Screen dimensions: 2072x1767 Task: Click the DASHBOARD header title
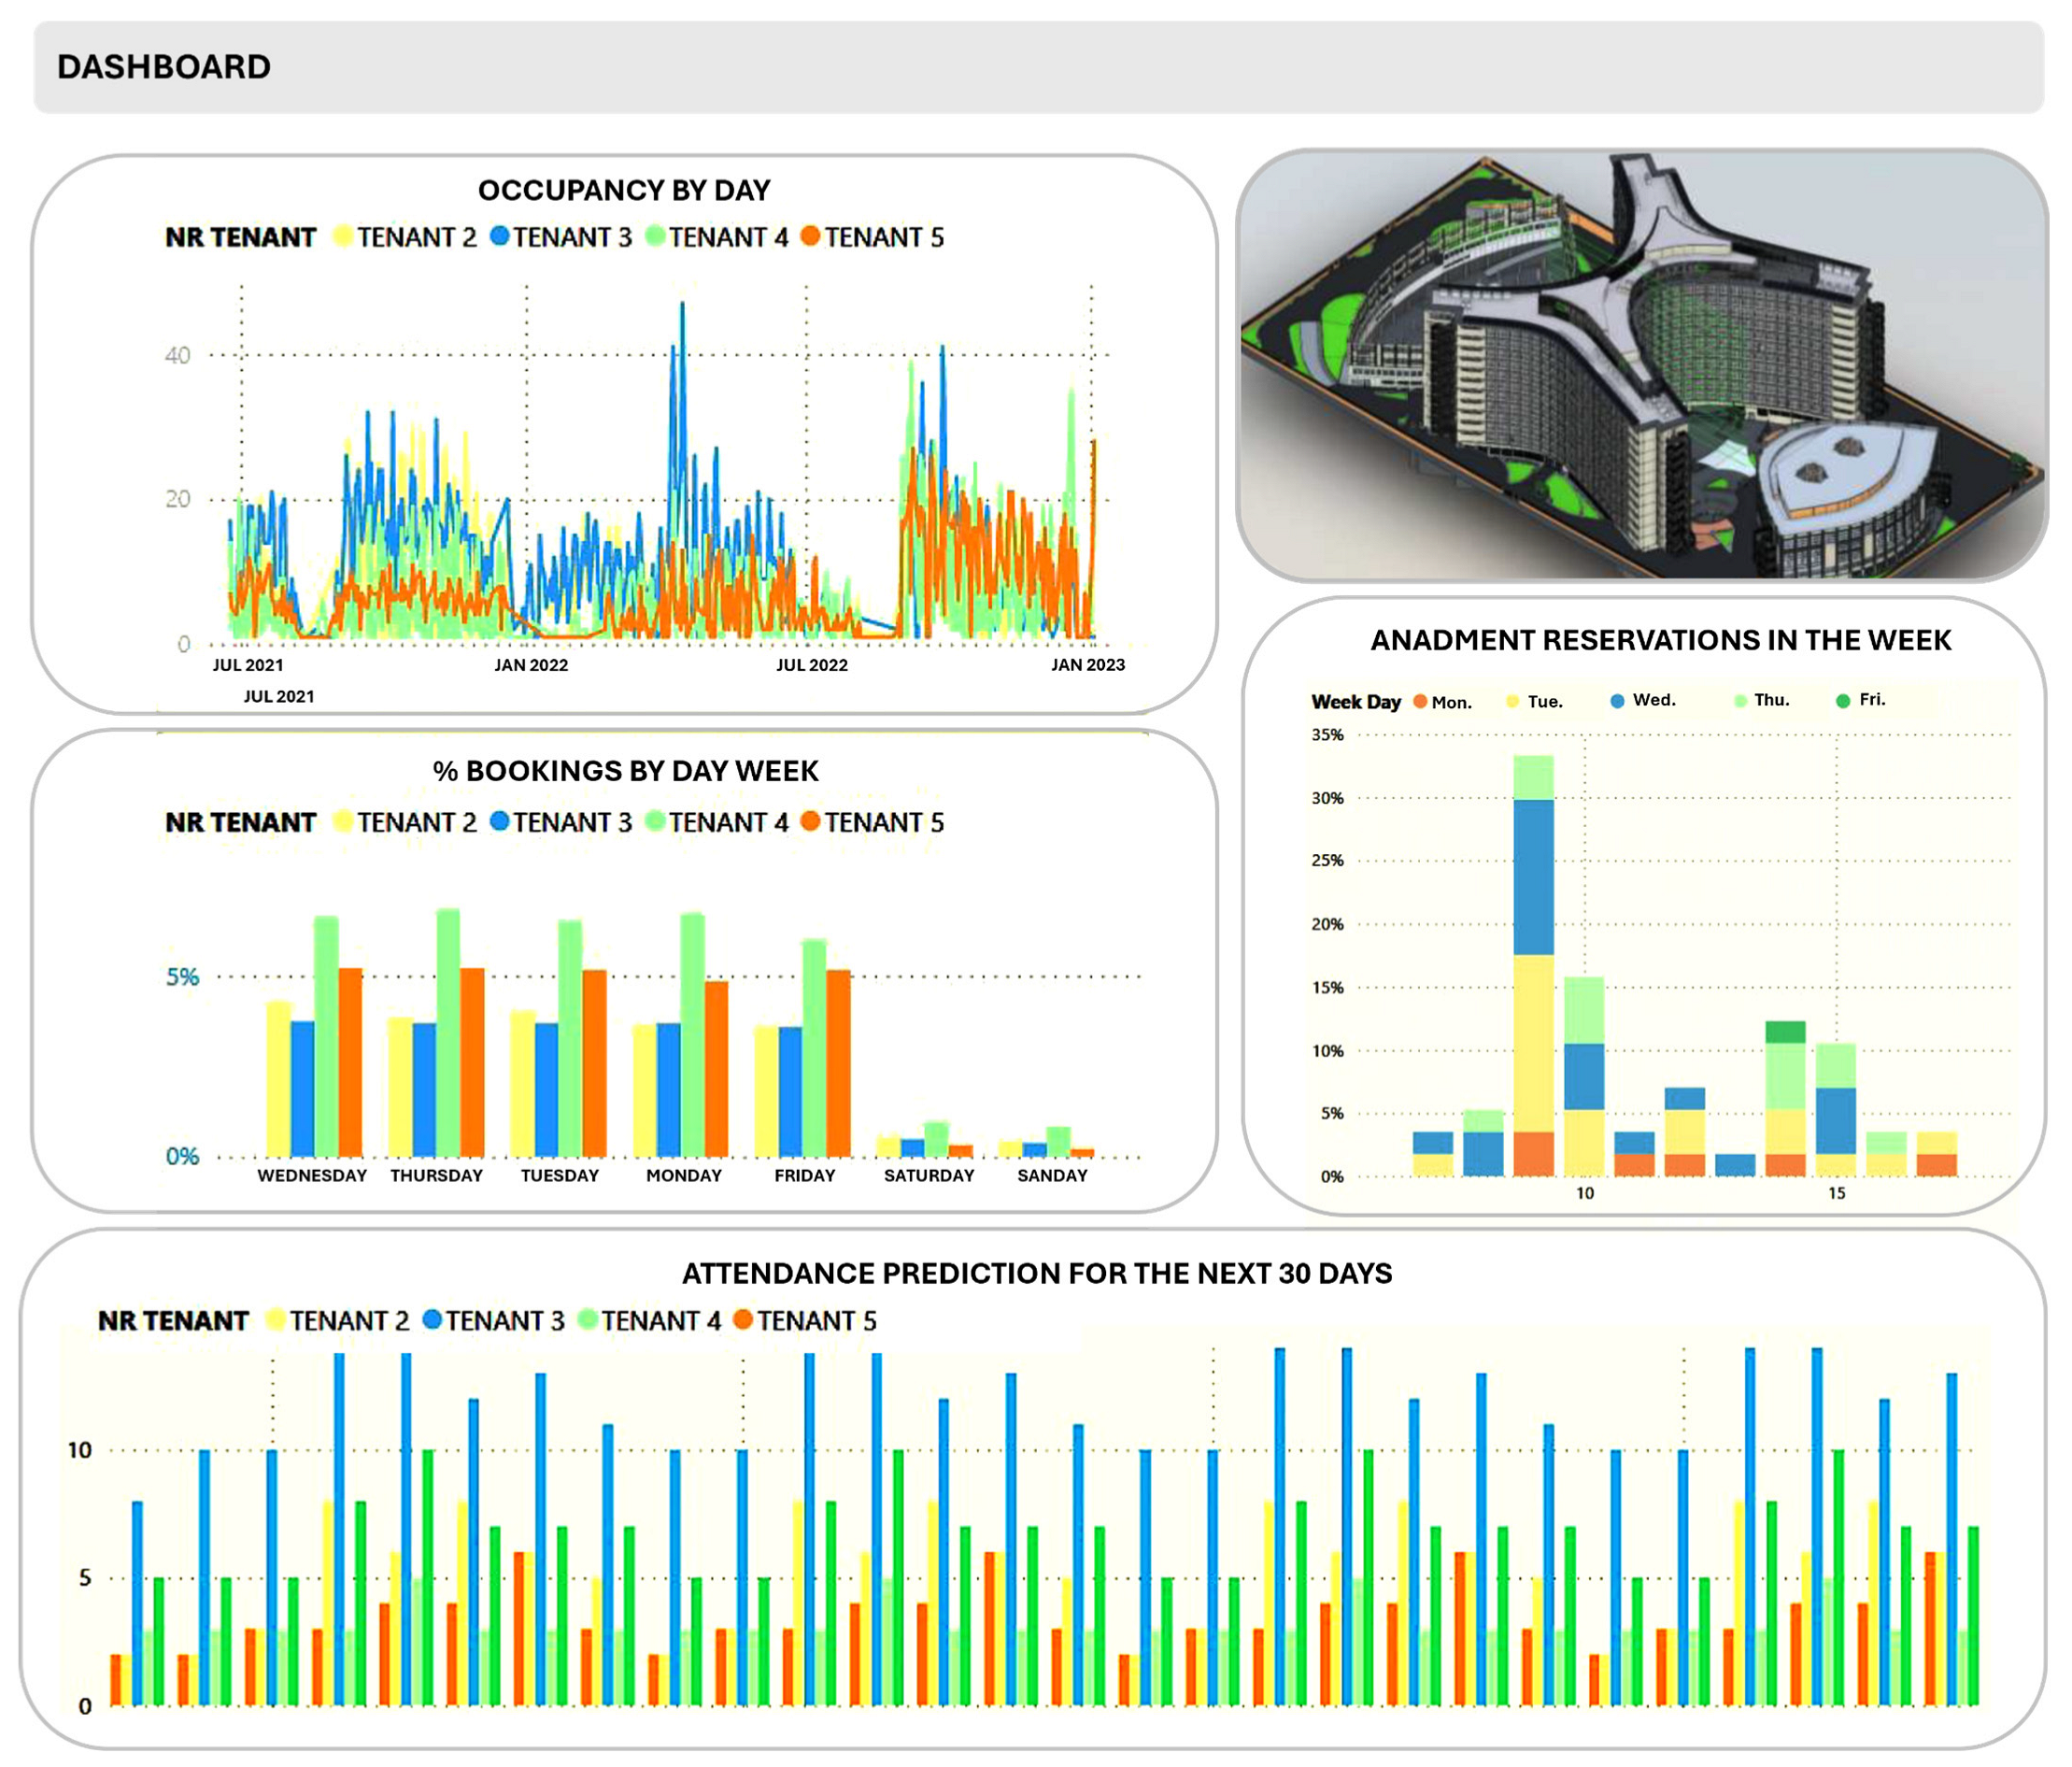163,67
